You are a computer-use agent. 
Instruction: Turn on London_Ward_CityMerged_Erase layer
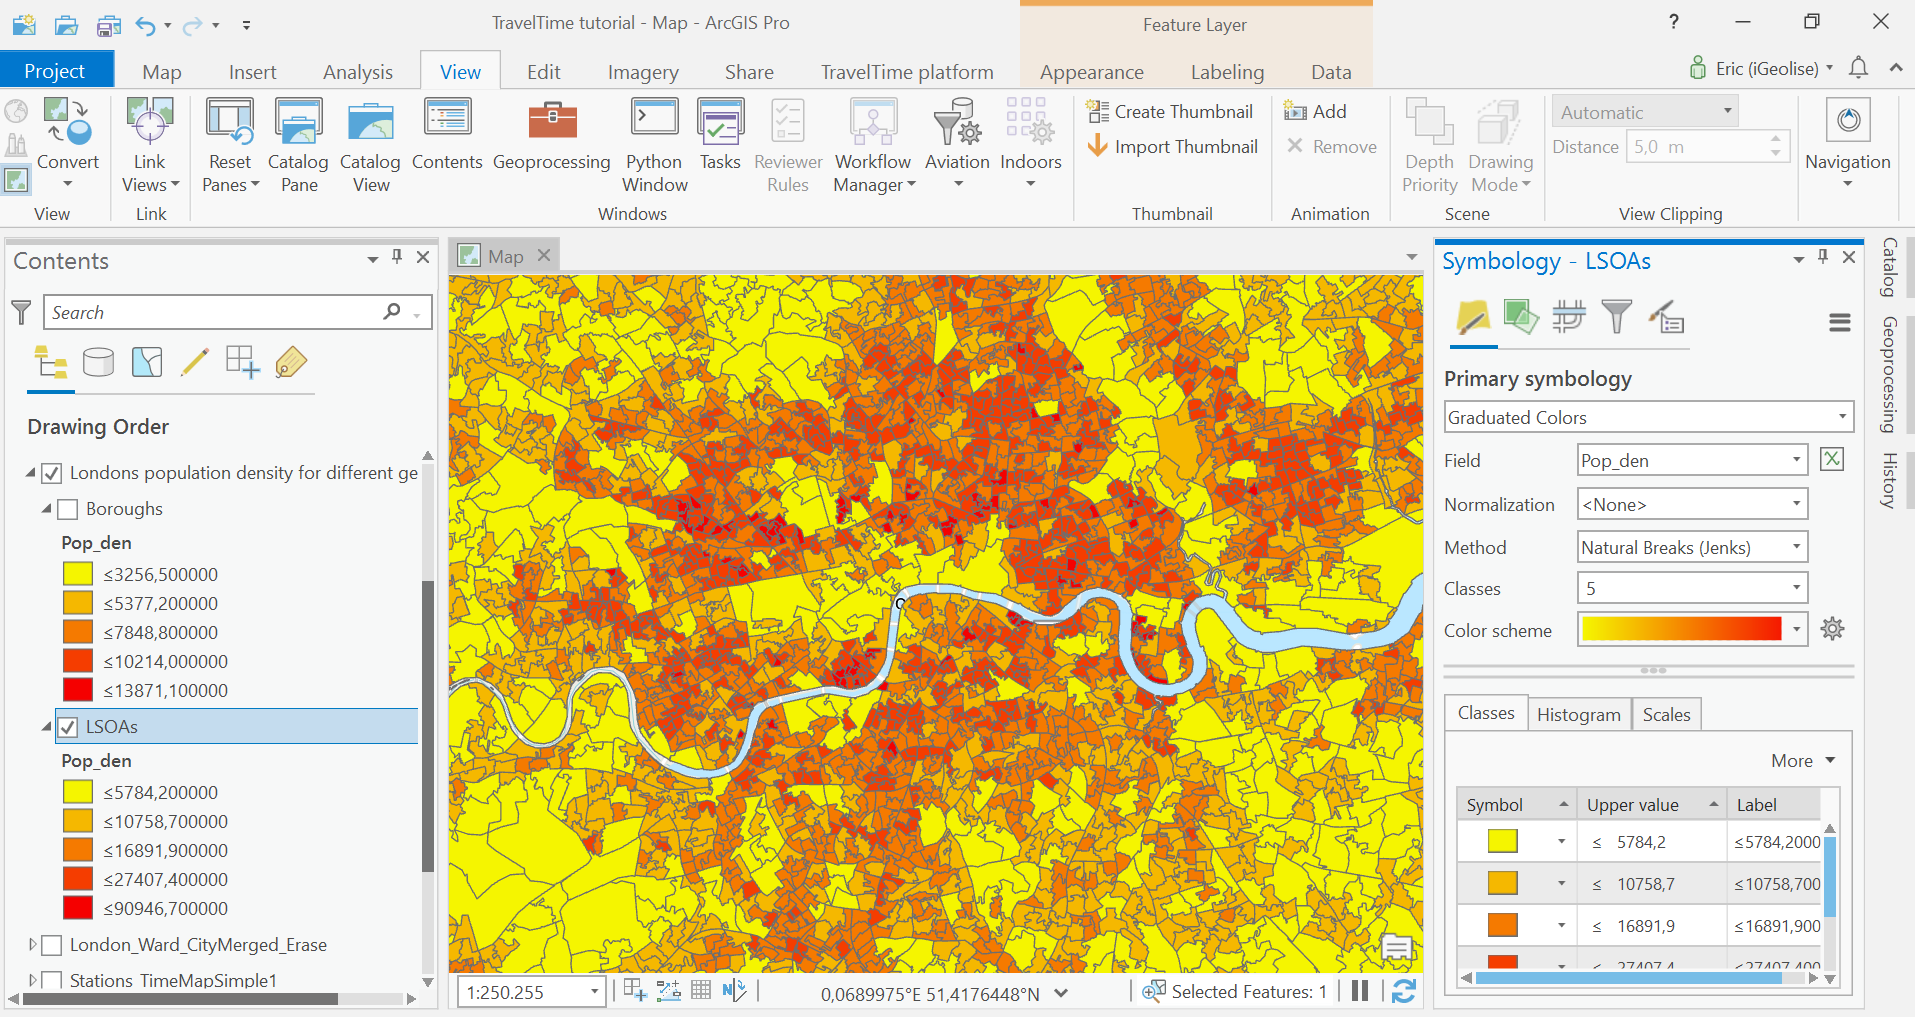(x=52, y=945)
